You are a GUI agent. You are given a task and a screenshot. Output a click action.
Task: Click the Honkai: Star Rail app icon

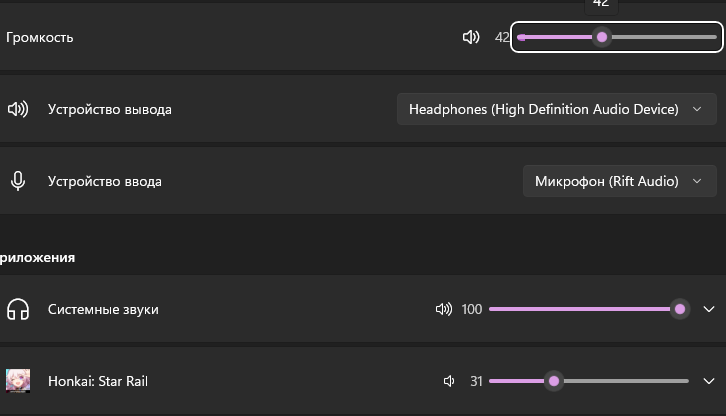pyautogui.click(x=17, y=381)
